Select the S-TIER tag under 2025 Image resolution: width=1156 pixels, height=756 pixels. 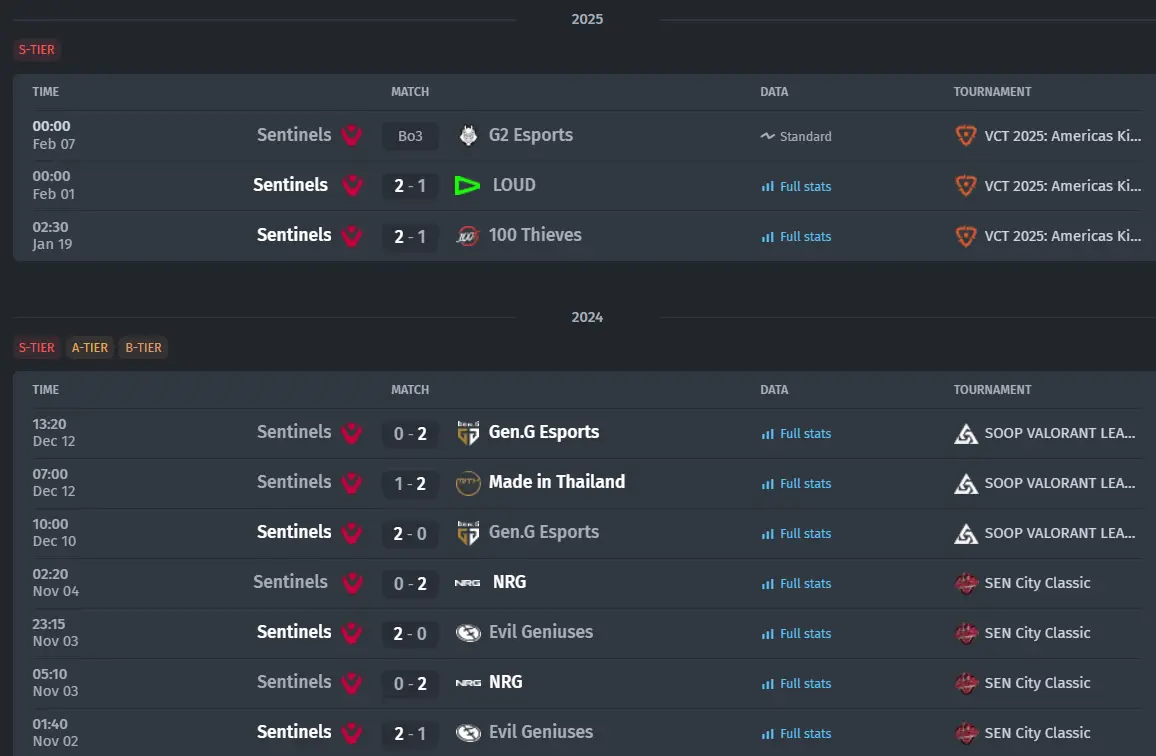(37, 49)
